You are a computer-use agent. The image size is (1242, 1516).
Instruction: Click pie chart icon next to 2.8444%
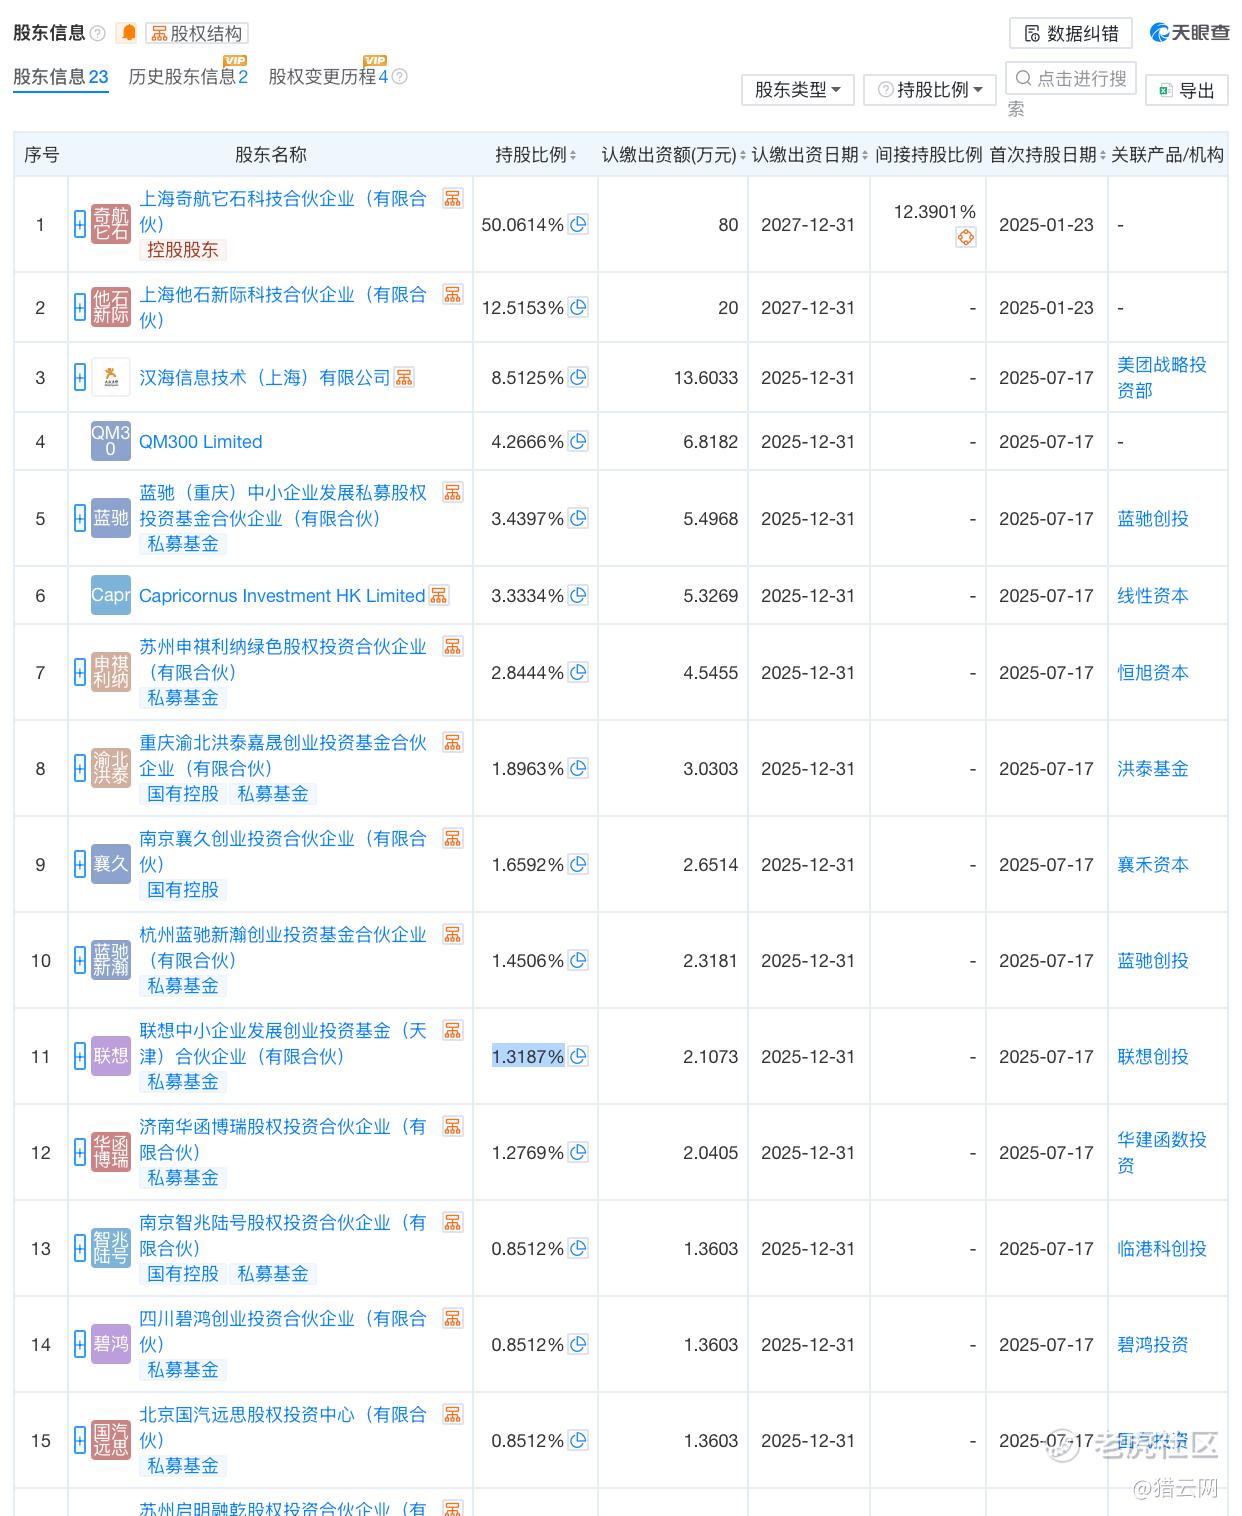(578, 673)
